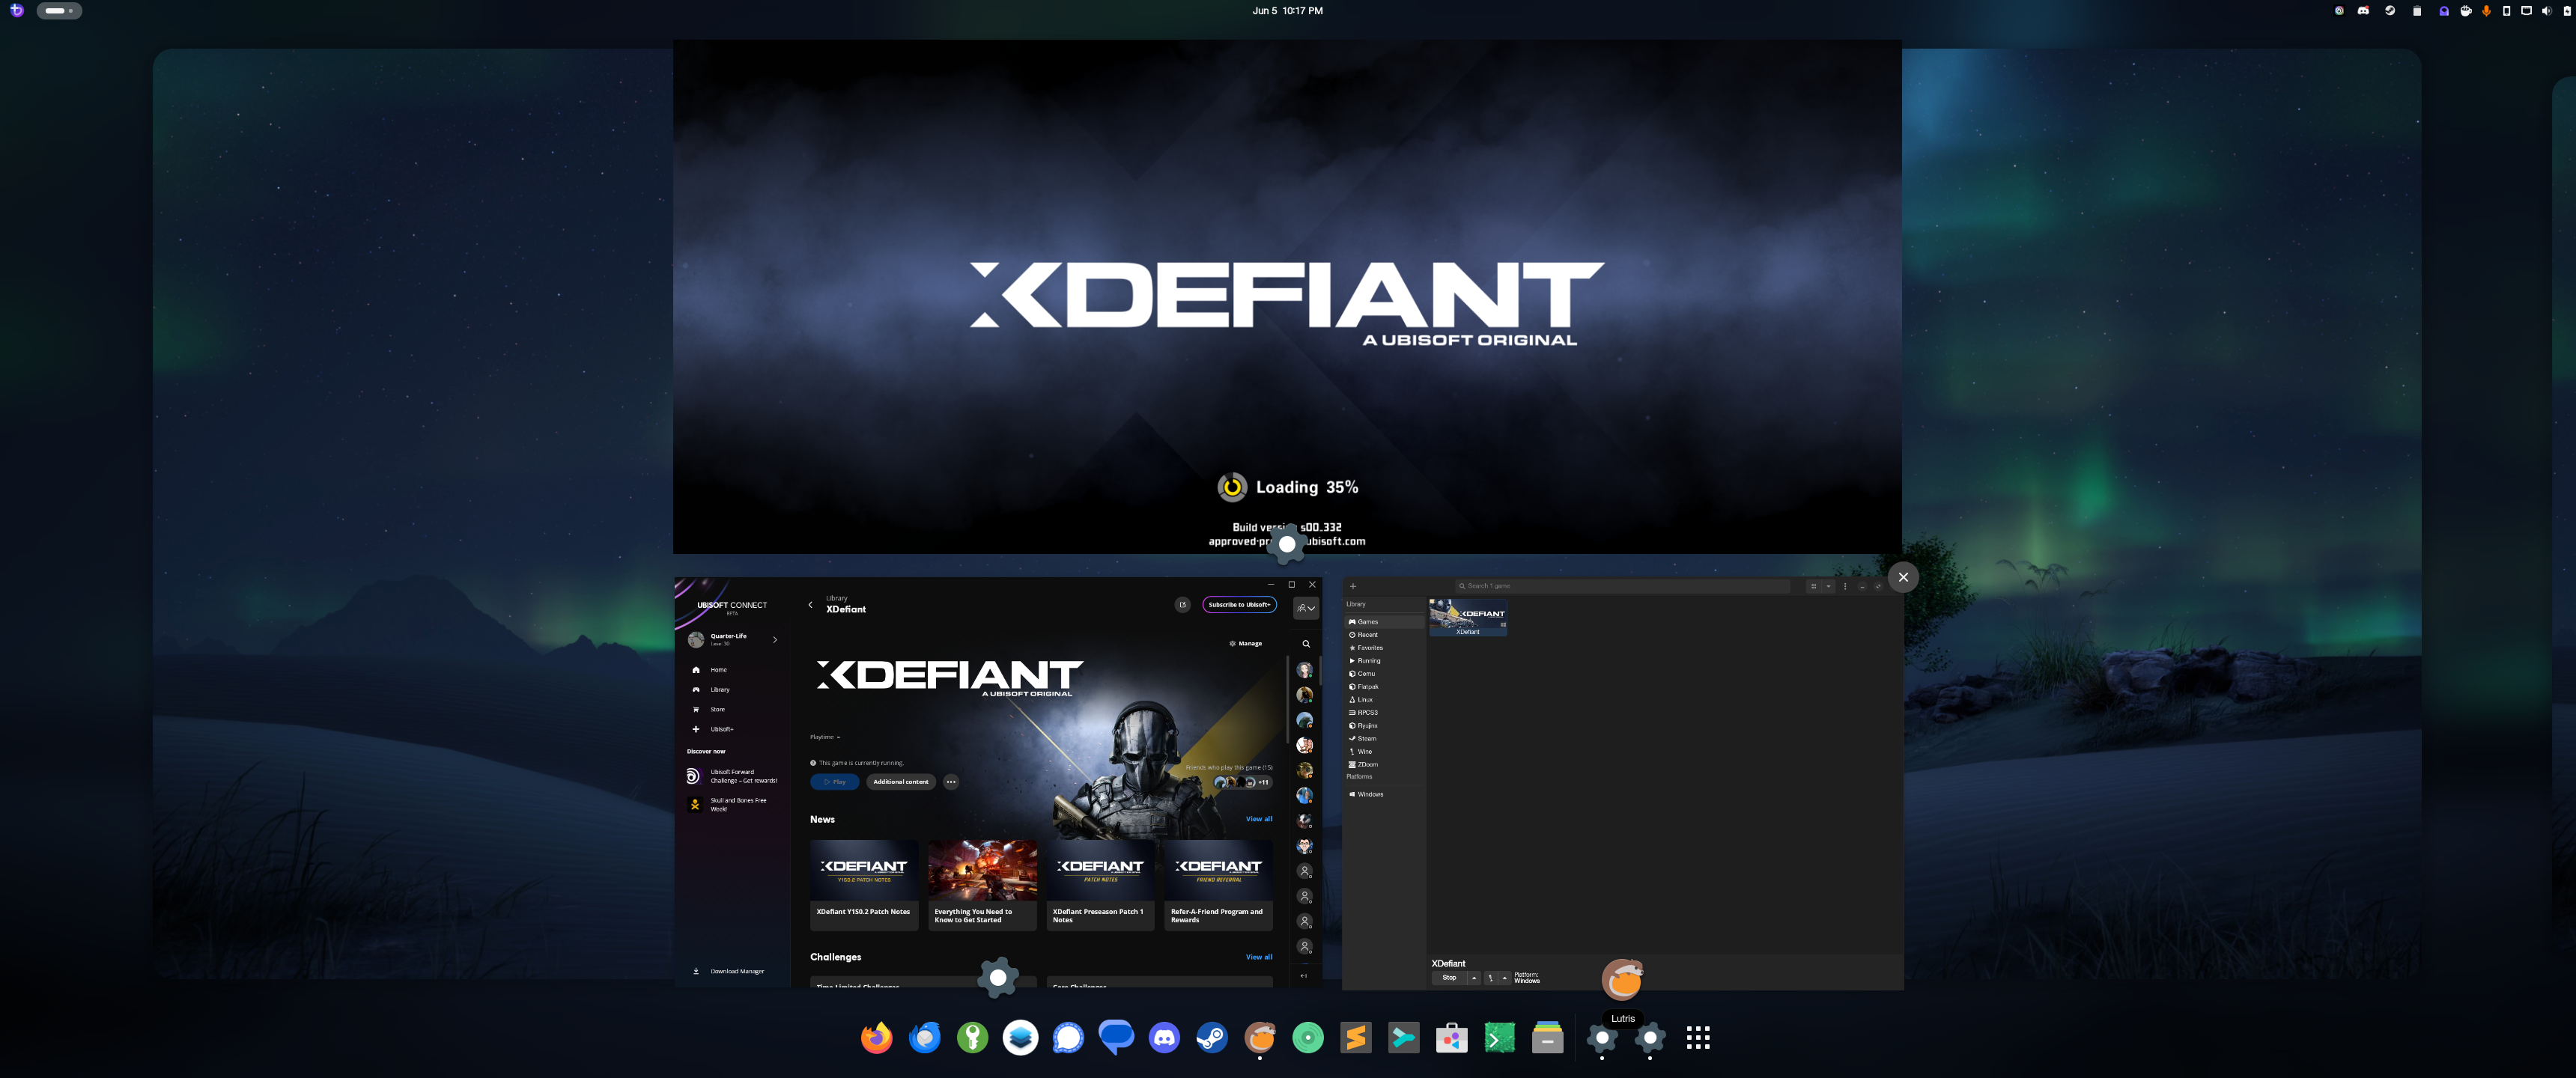This screenshot has height=1078, width=2576.
Task: Click the back arrow beside Library XDefiant
Action: tap(810, 605)
